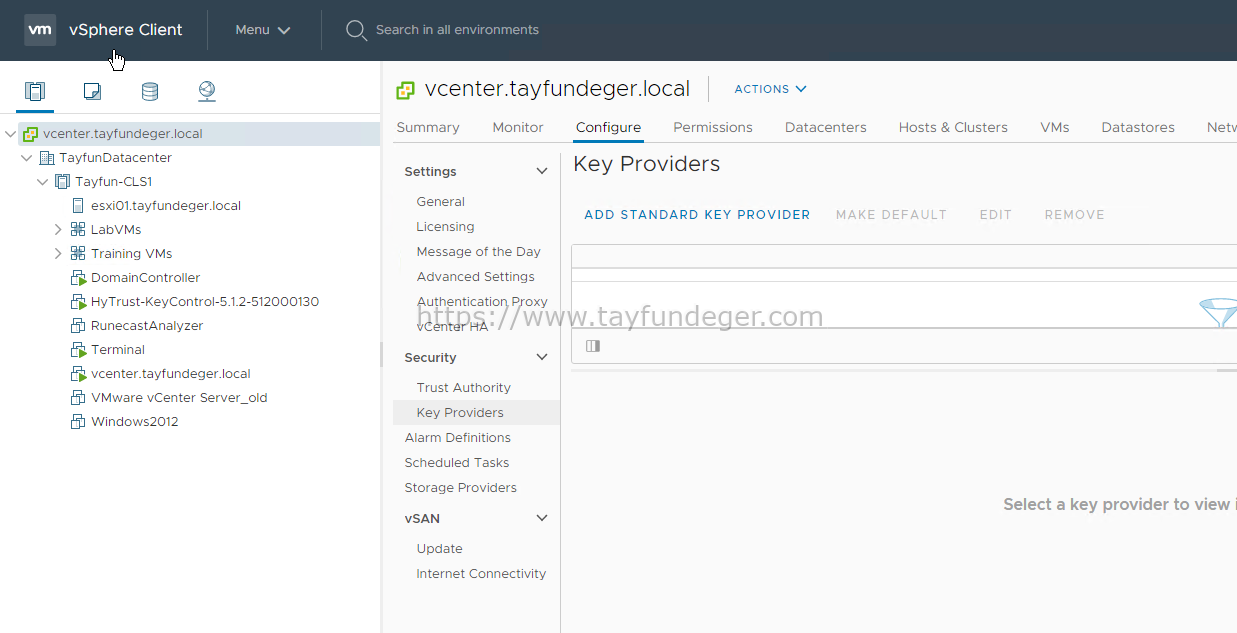Open Storage Providers
The image size is (1237, 633).
[461, 488]
